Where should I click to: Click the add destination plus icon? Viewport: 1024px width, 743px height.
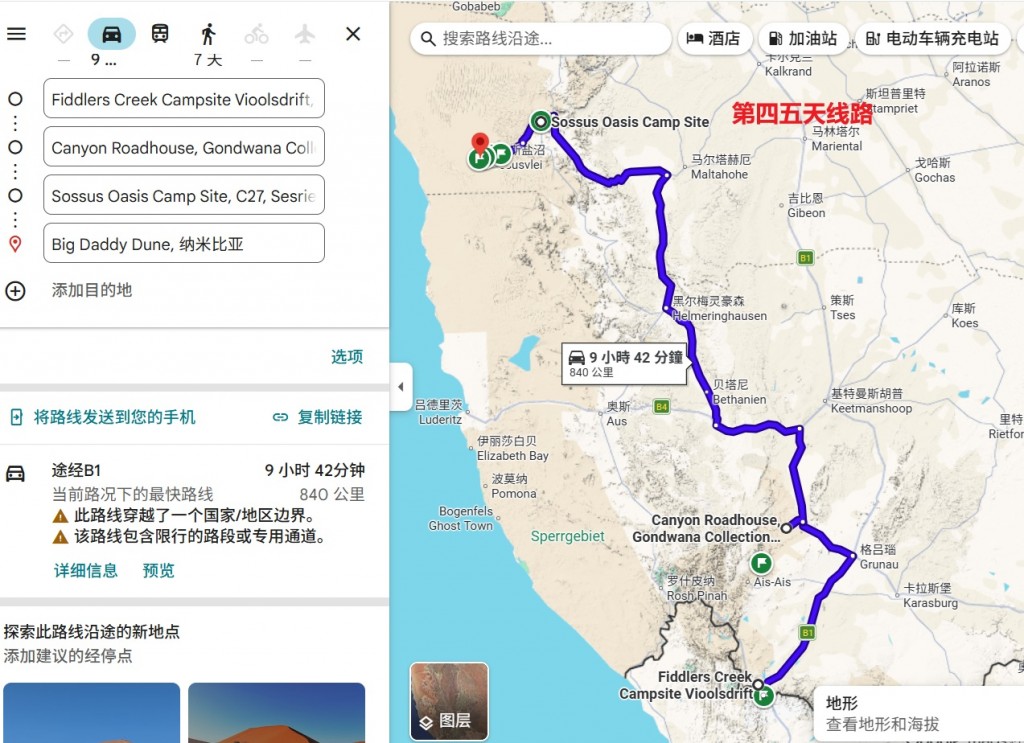pyautogui.click(x=15, y=291)
